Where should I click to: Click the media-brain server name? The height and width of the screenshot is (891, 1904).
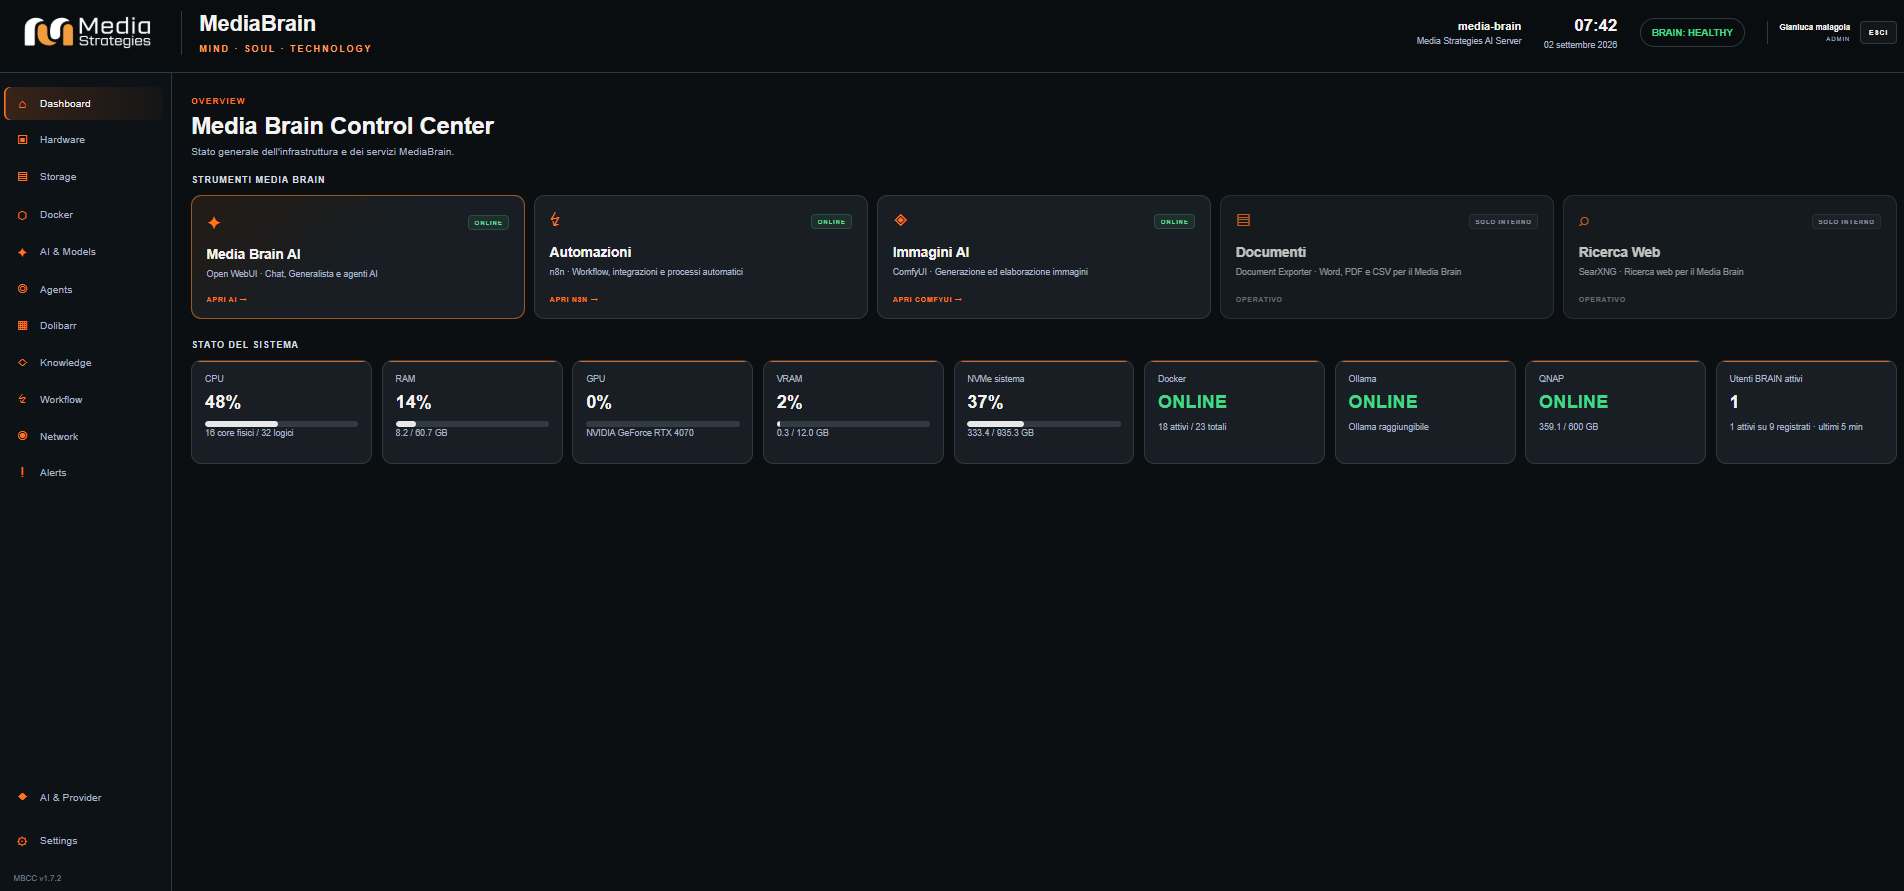(1489, 26)
